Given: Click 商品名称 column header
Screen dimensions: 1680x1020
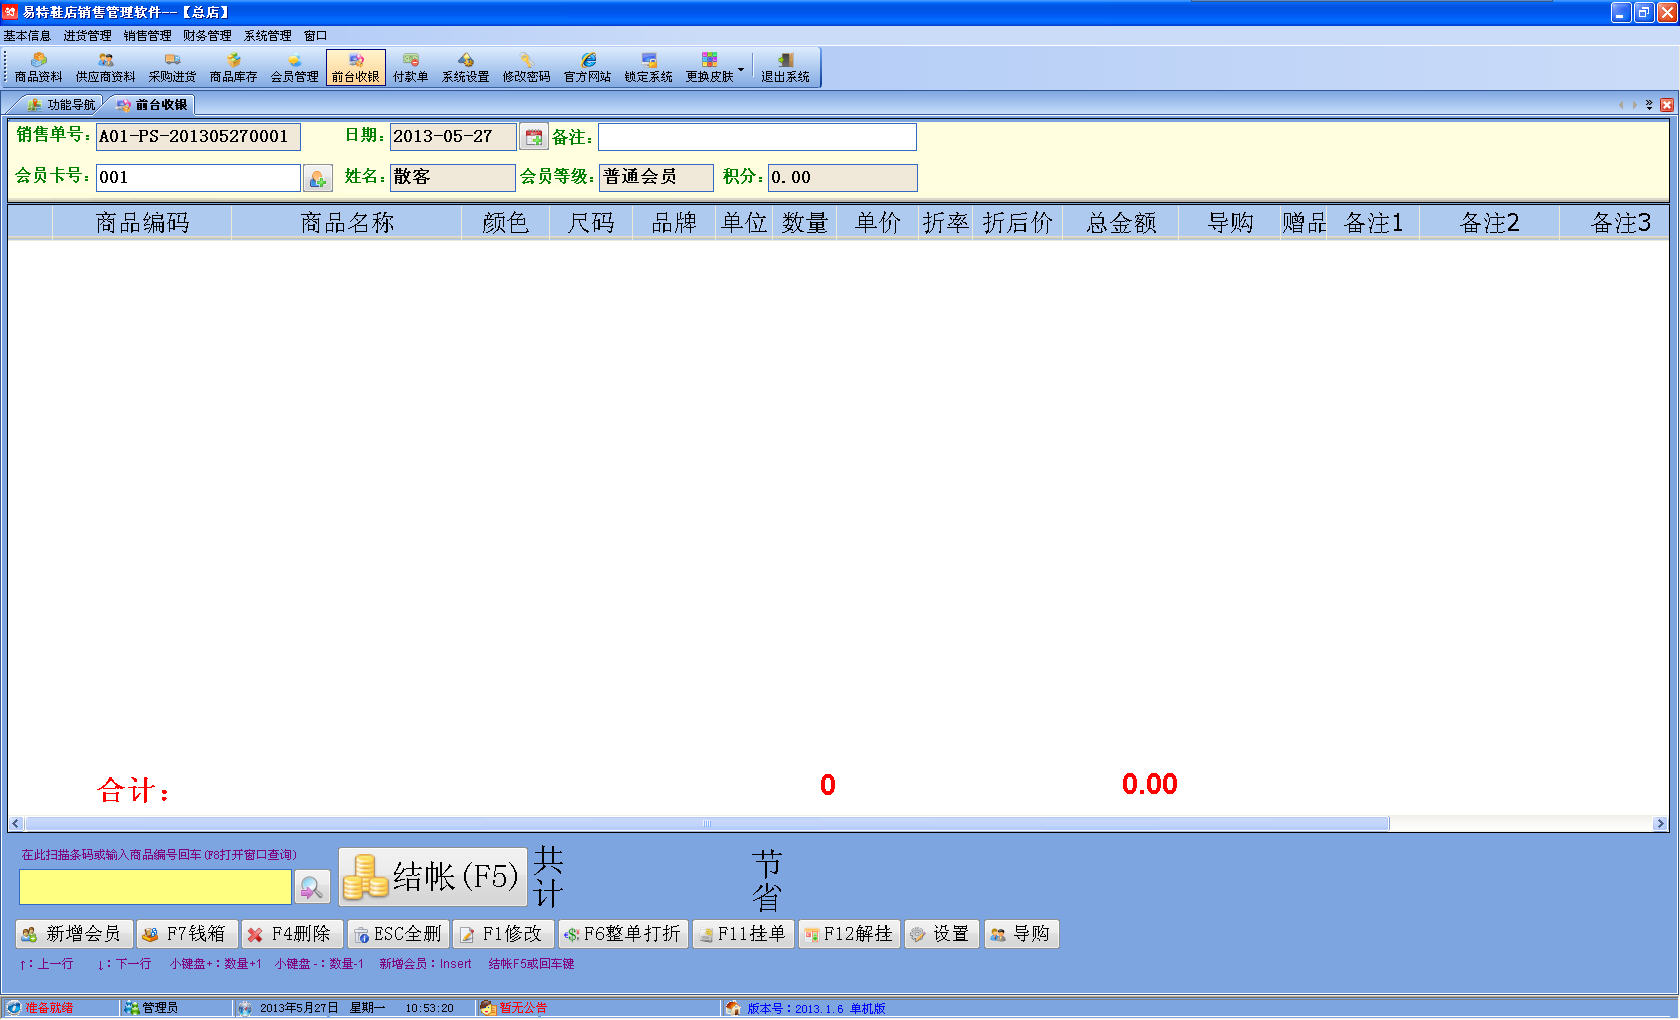Looking at the screenshot, I should [347, 223].
